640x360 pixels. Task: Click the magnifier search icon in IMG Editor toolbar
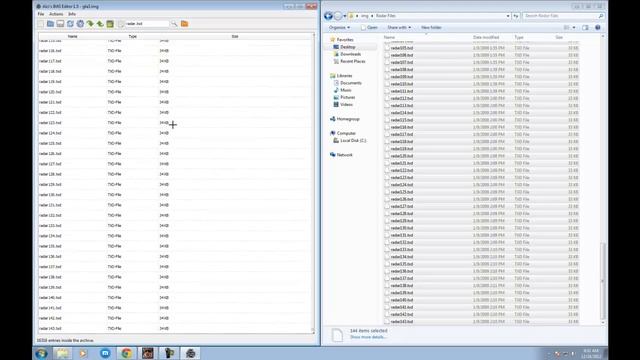(174, 24)
